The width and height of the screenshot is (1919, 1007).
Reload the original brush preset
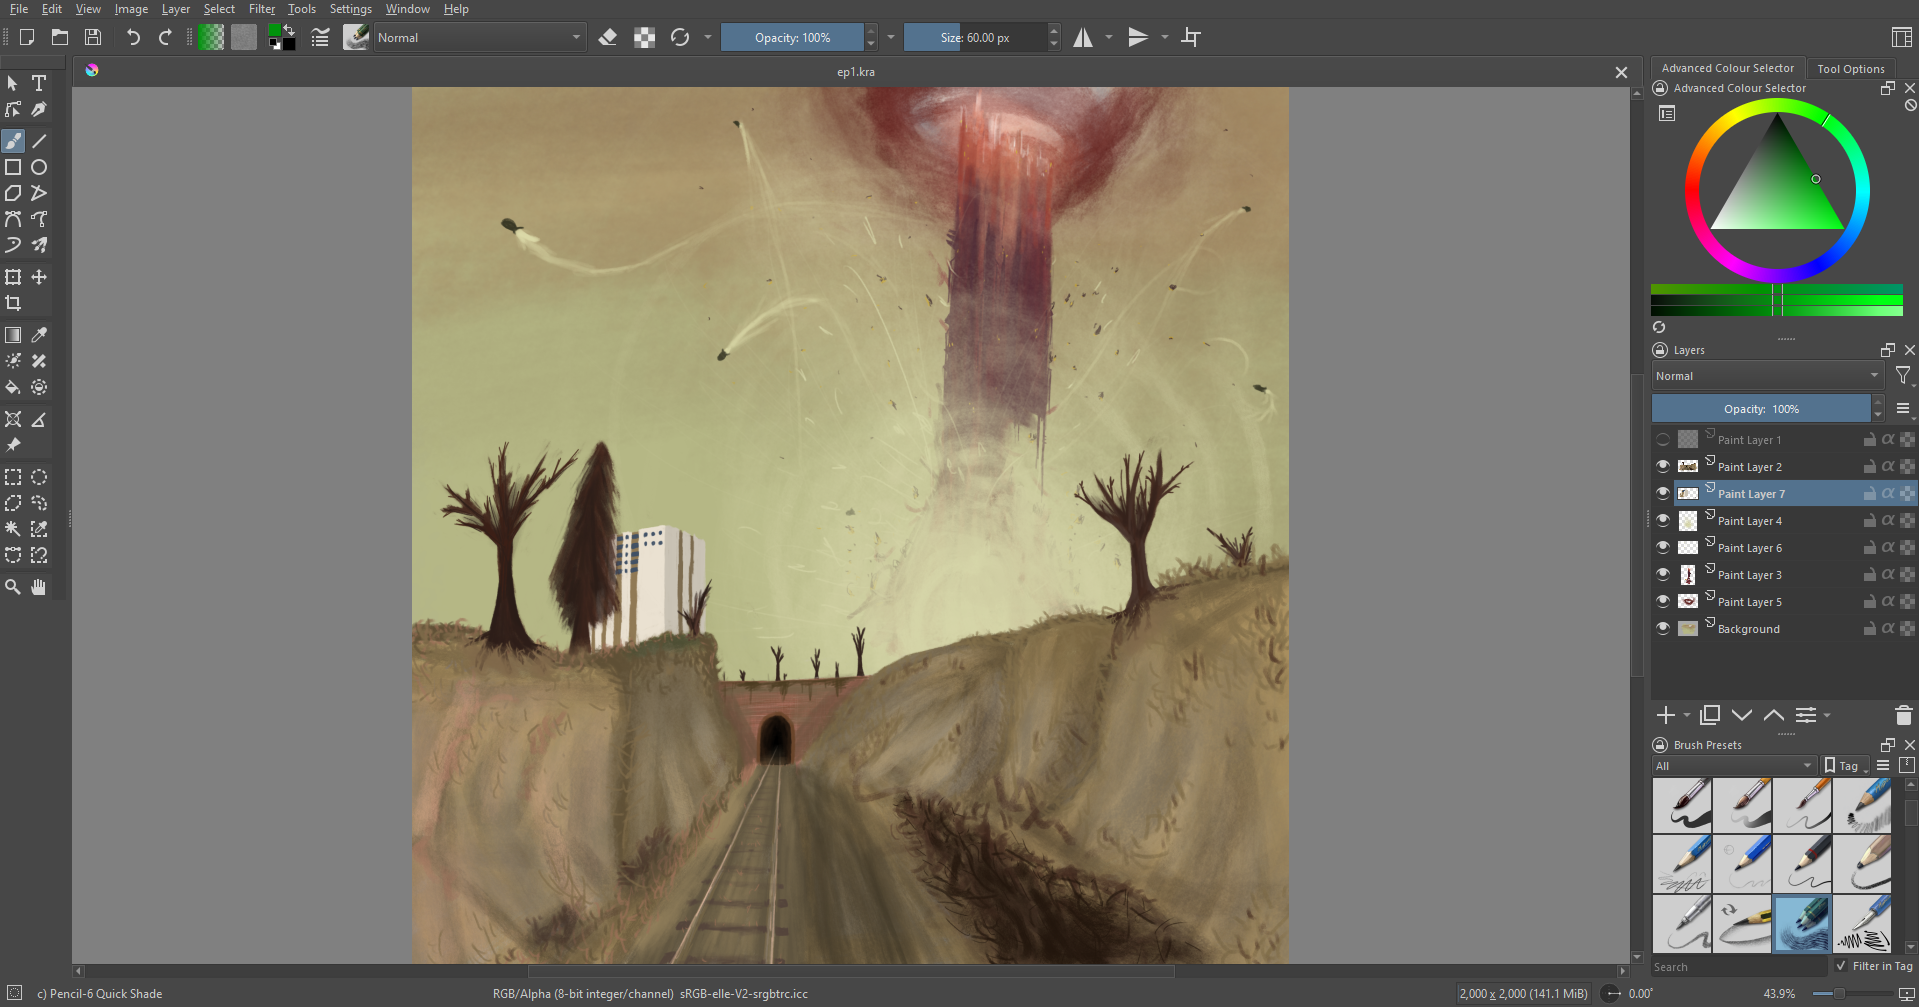pyautogui.click(x=680, y=37)
